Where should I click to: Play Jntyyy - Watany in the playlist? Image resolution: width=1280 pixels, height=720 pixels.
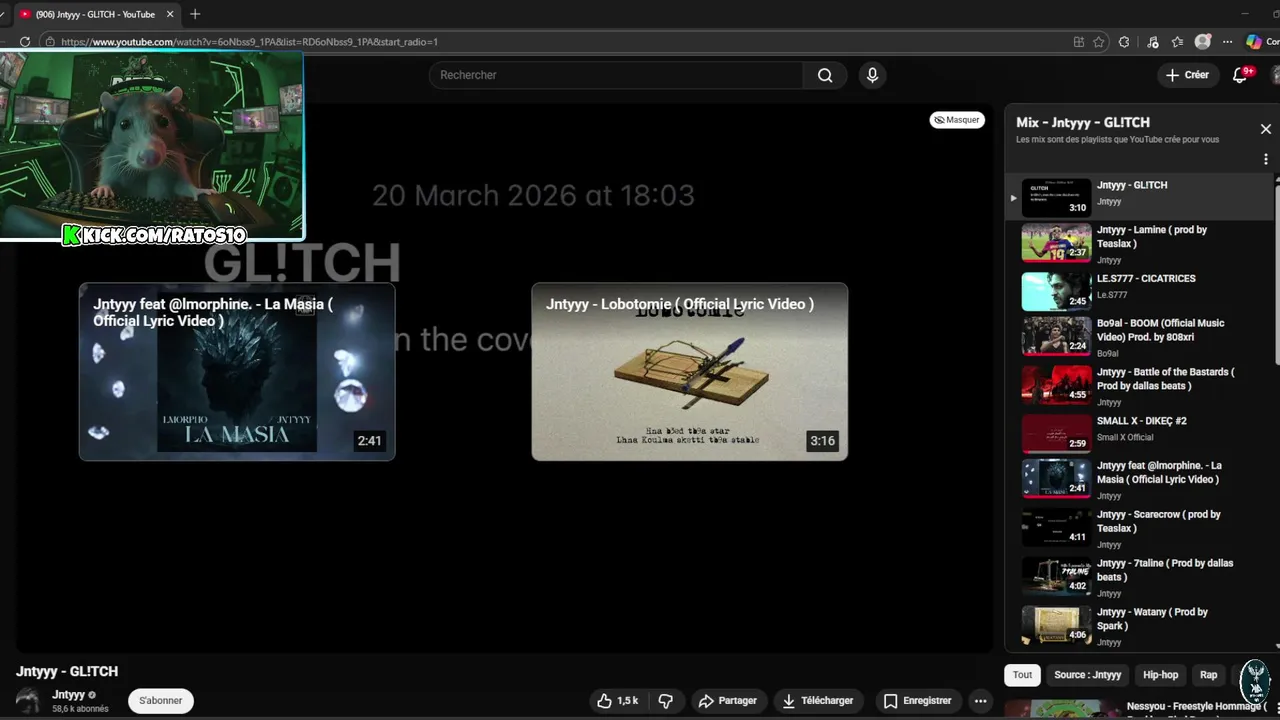1140,626
